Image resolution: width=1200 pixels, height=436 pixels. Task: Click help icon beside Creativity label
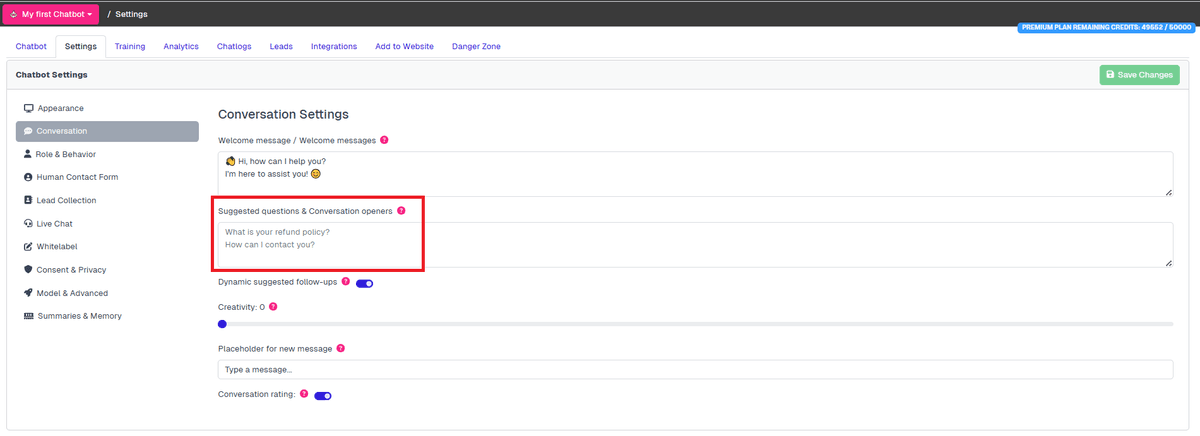coord(273,307)
